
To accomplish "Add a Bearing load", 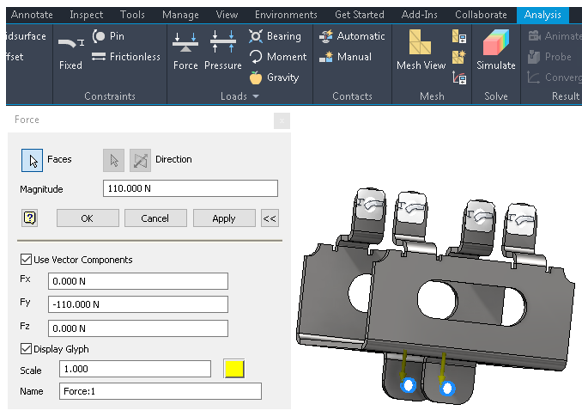I will tap(275, 36).
